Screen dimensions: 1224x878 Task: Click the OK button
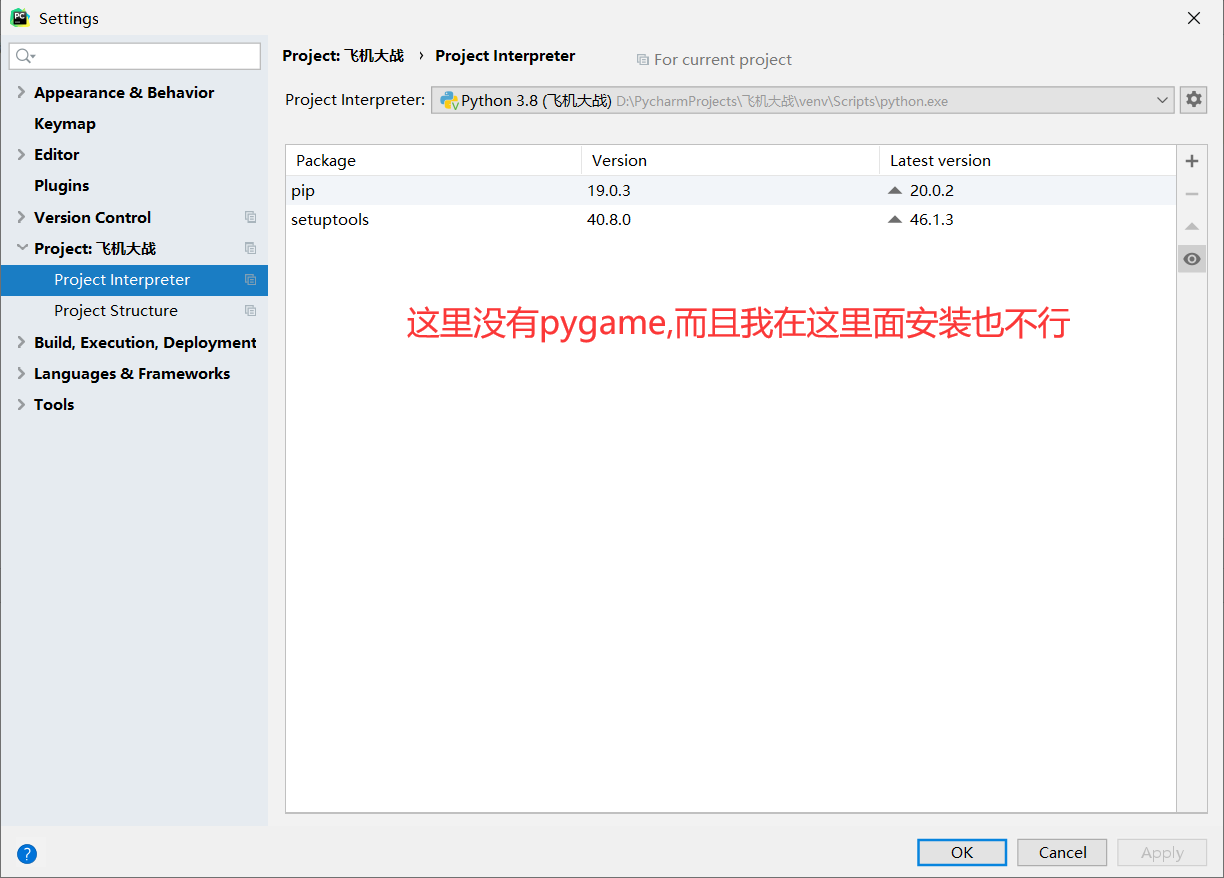962,852
